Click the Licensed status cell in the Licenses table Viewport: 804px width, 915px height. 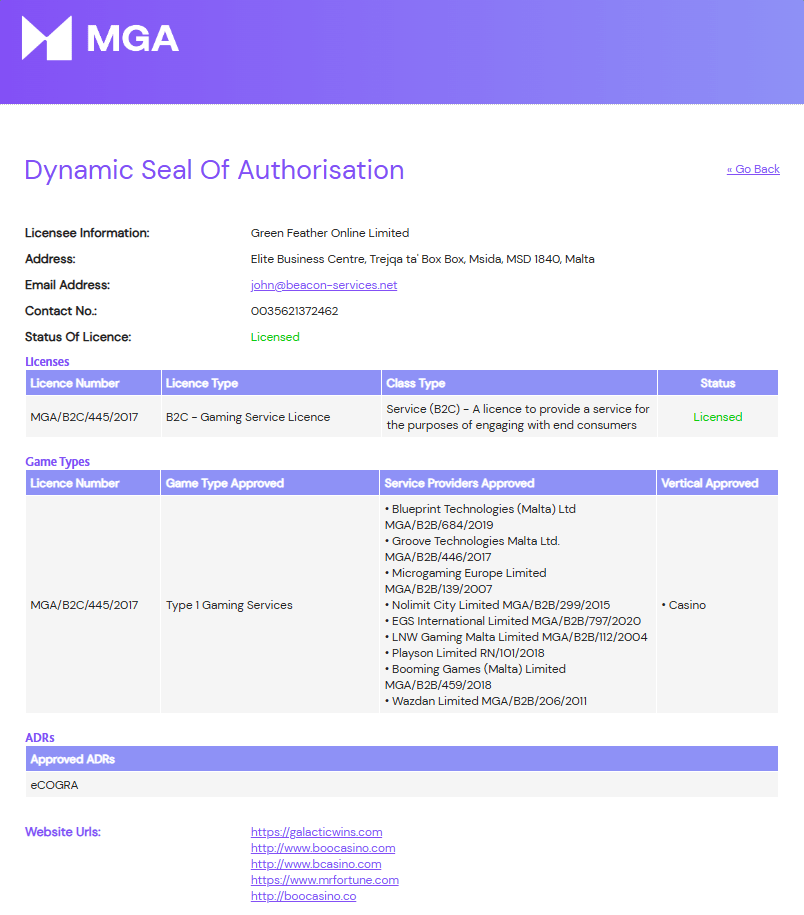point(718,417)
